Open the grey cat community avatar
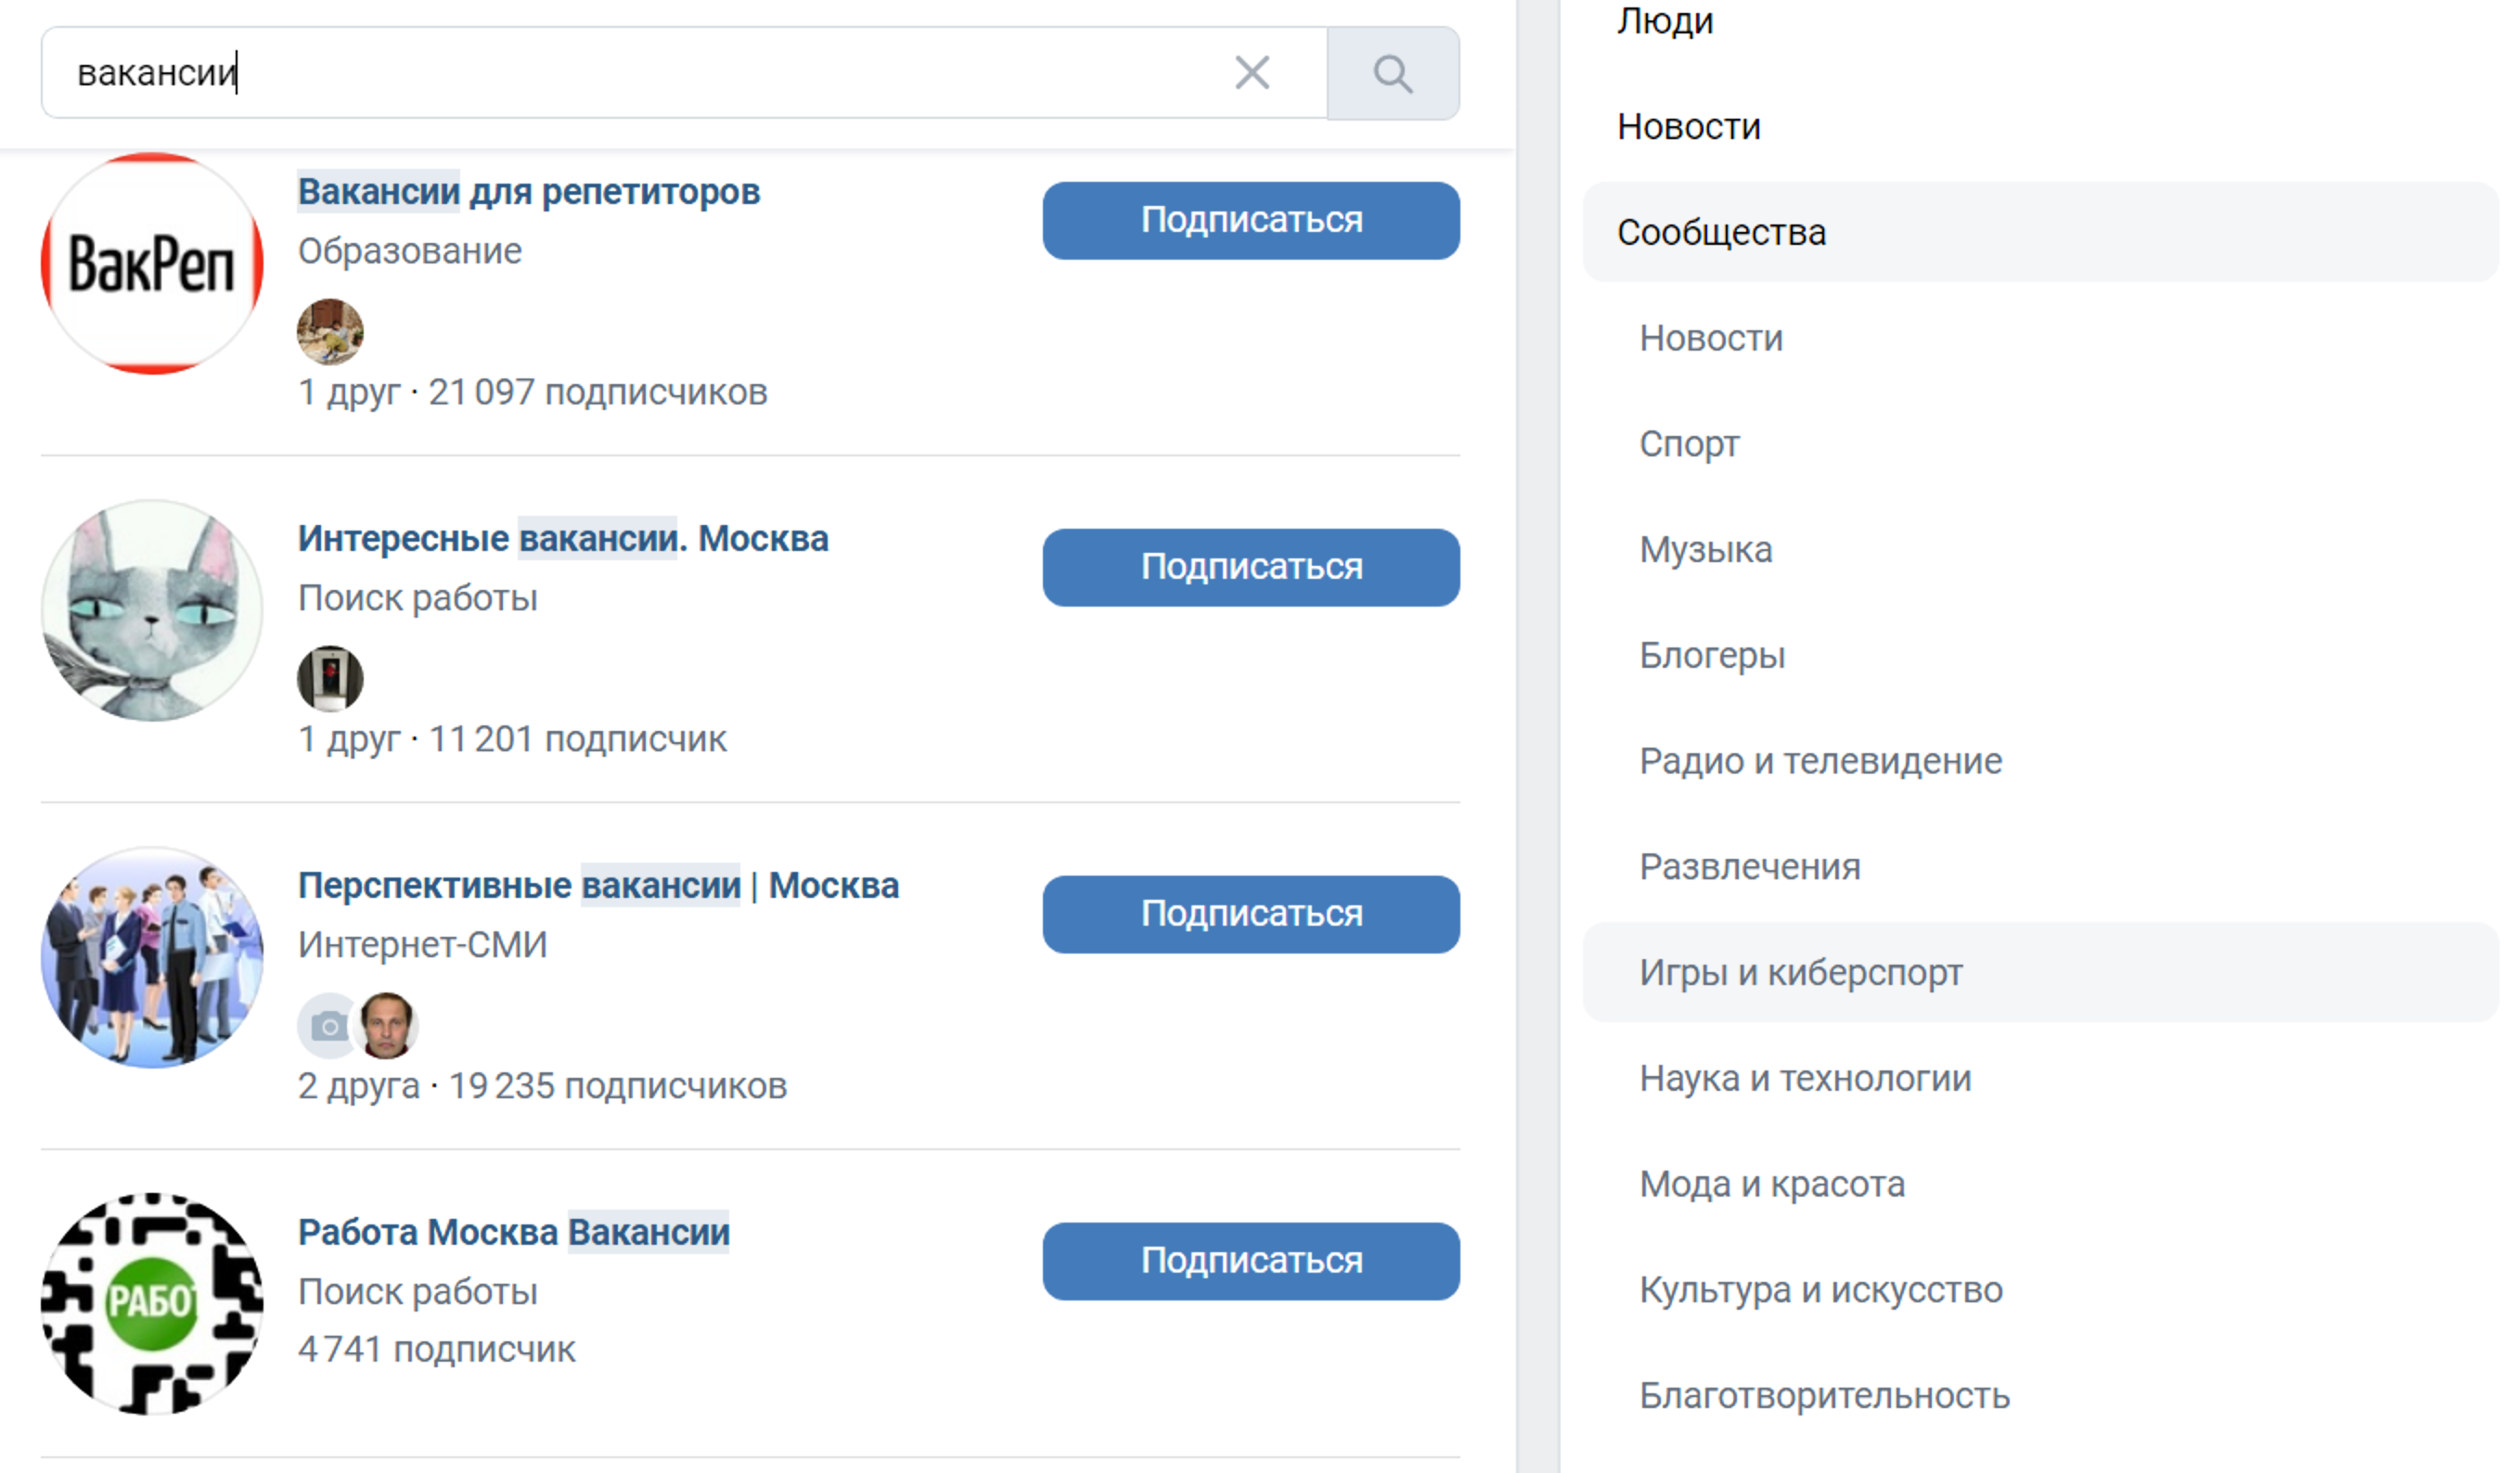Image resolution: width=2520 pixels, height=1473 pixels. [152, 611]
